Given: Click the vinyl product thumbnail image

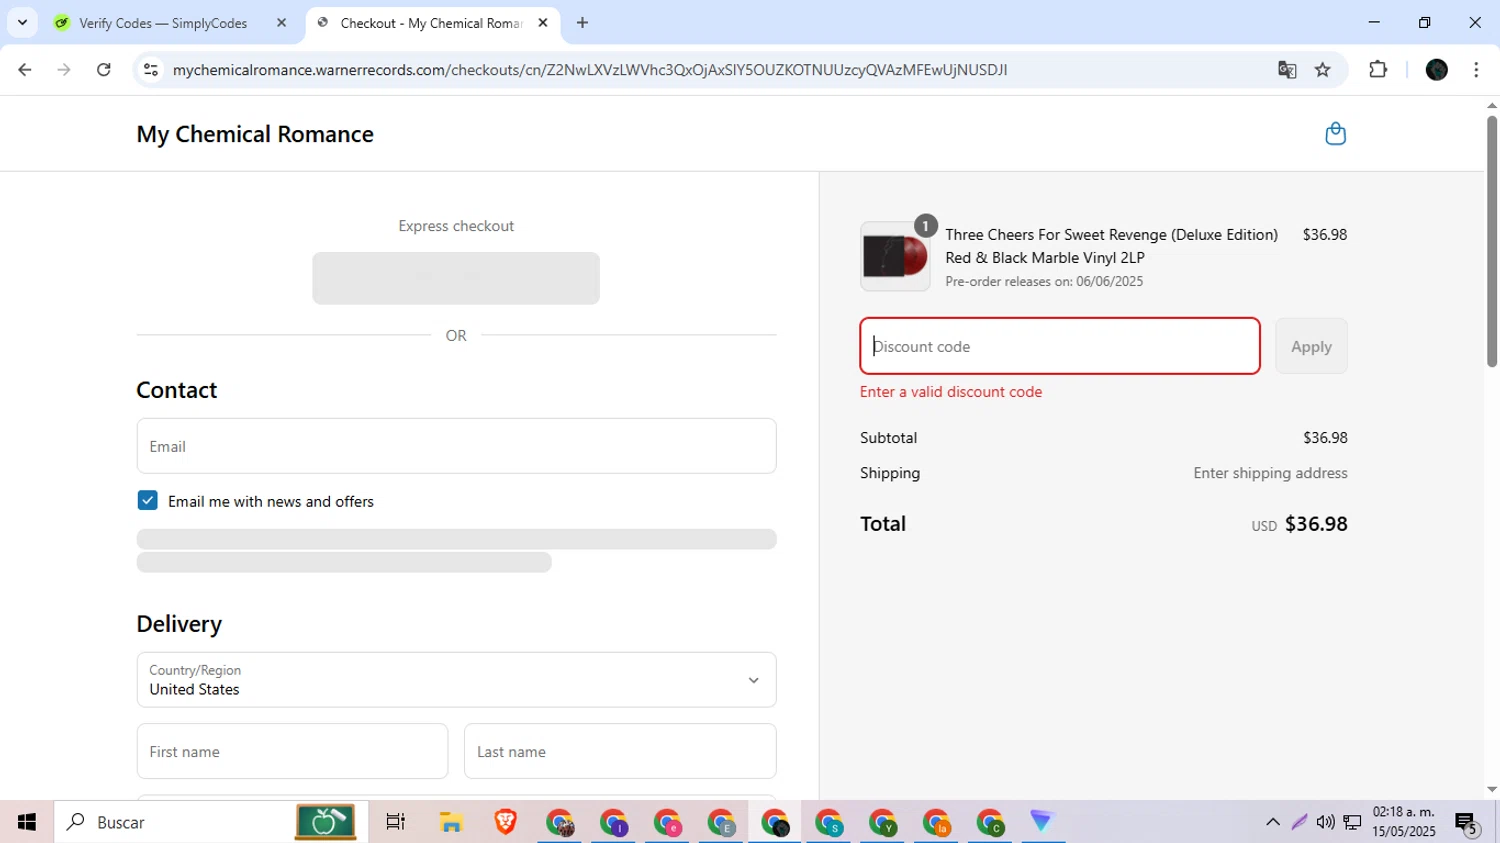Looking at the screenshot, I should pyautogui.click(x=895, y=256).
